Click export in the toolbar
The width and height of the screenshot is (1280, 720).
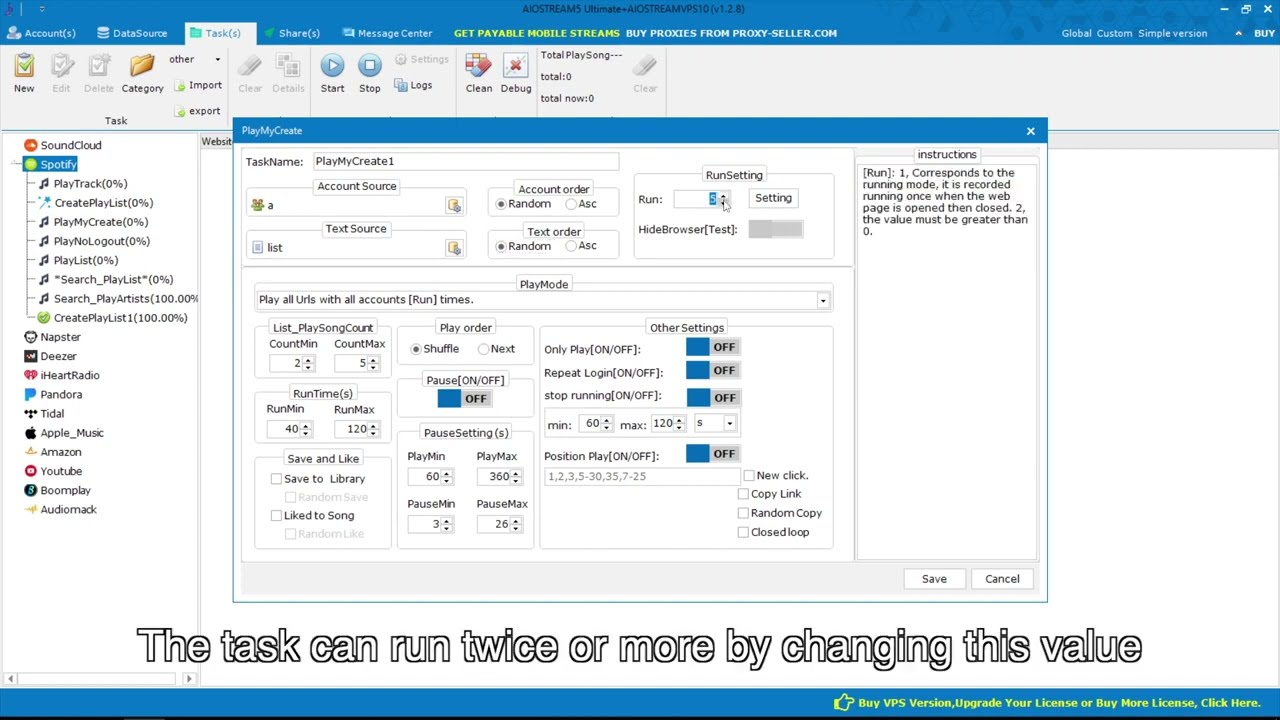pyautogui.click(x=197, y=111)
